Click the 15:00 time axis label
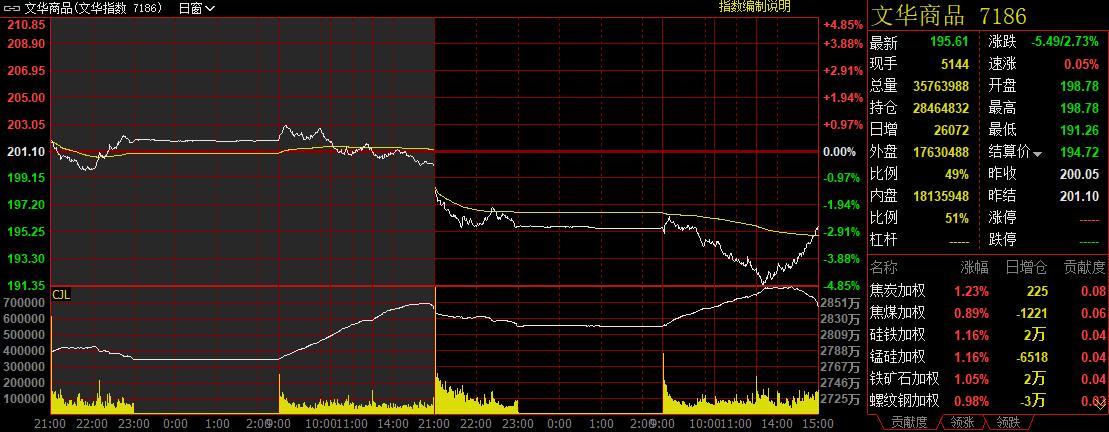Screen dimensions: 1109x432 (818, 424)
